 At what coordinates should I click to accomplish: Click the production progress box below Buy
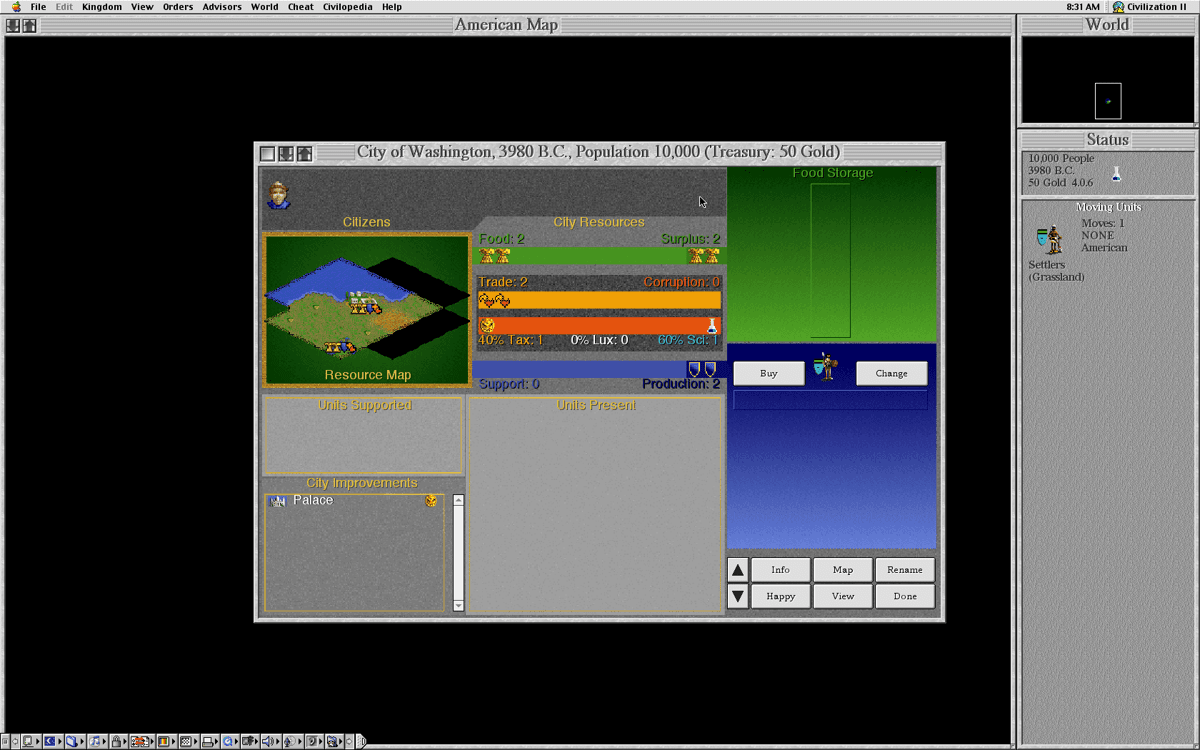click(830, 400)
